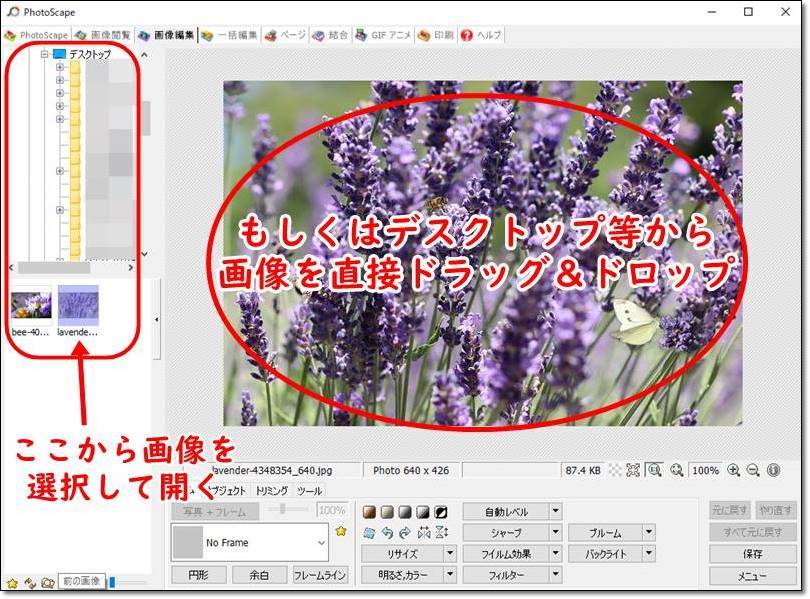810x599 pixels.
Task: Open photo info with the round i icon
Action: pos(773,470)
